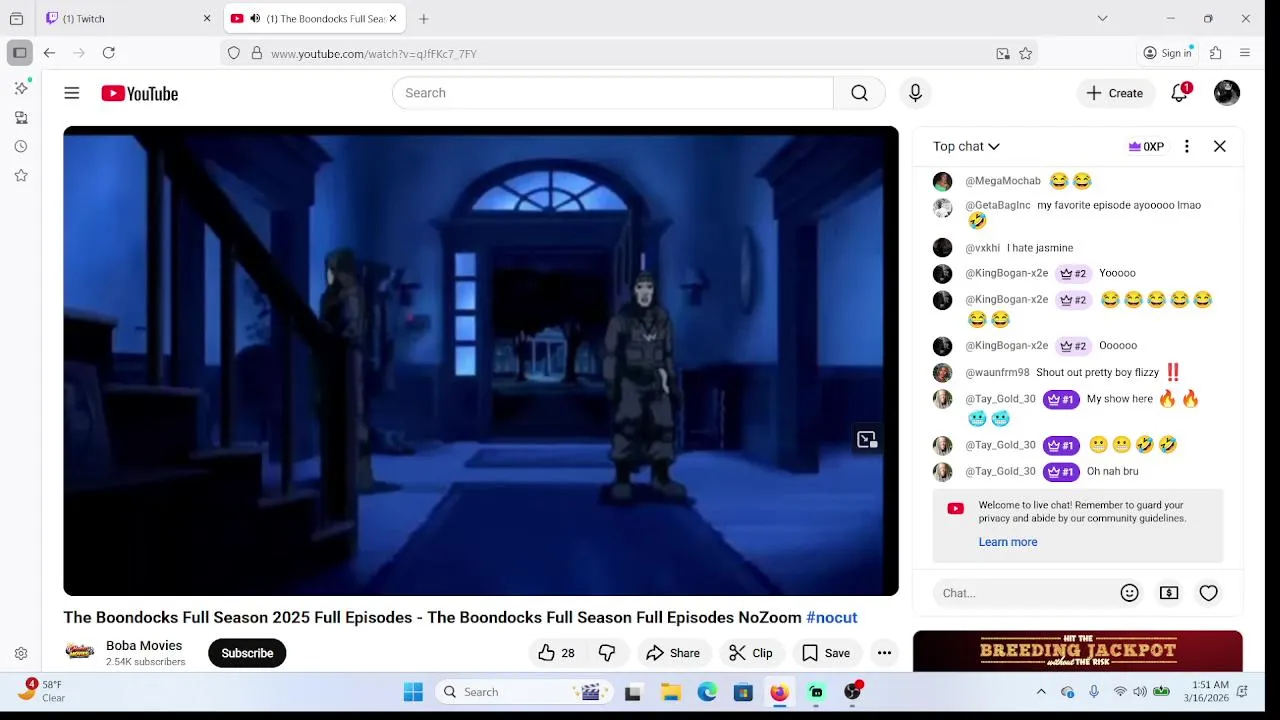Dislike the Boondocks video
This screenshot has width=1280, height=720.
click(607, 653)
